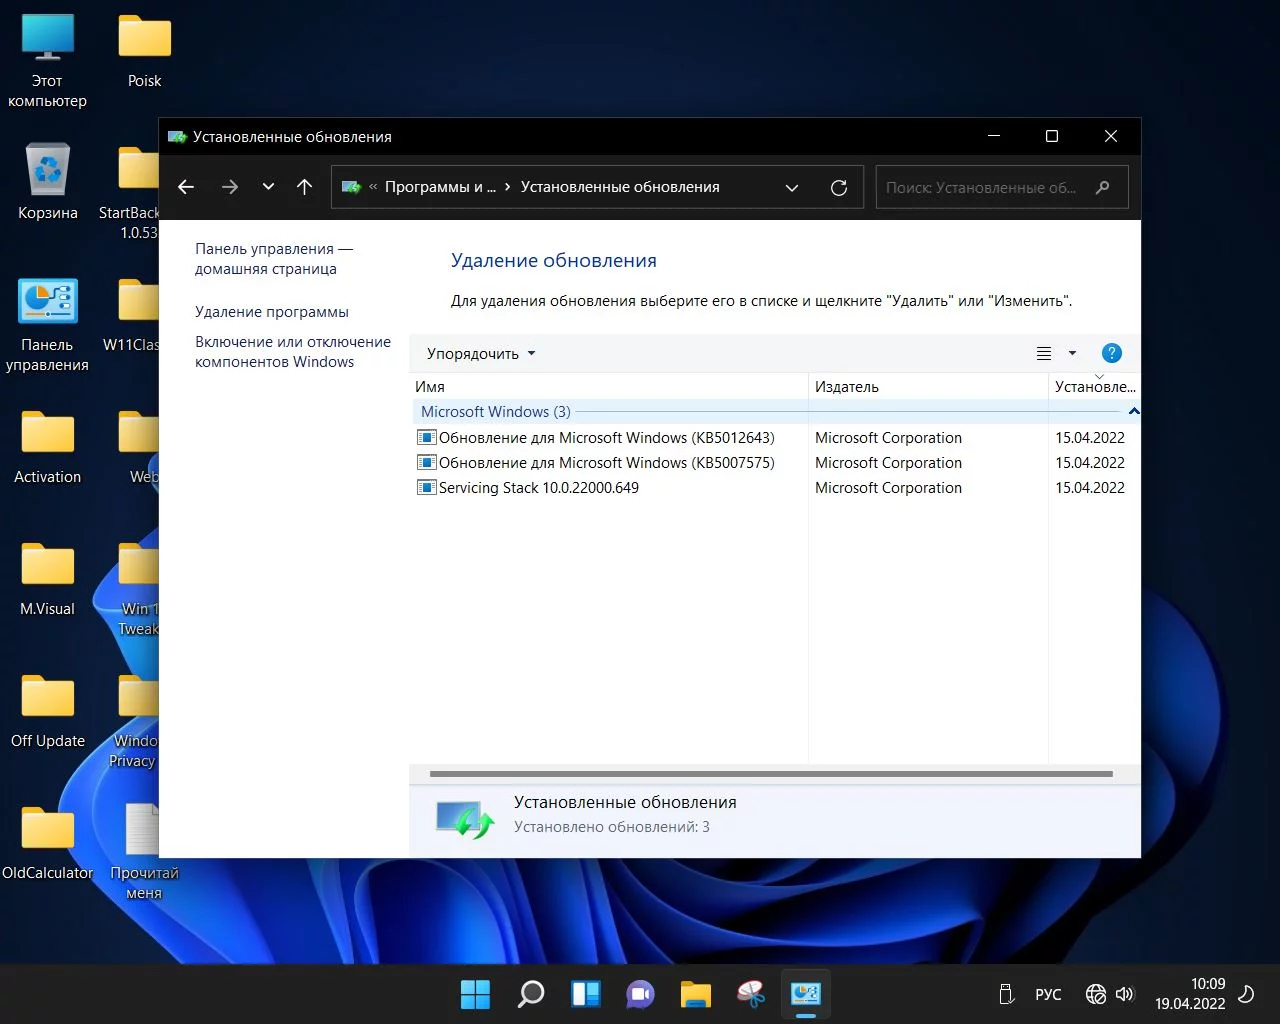Refresh the installed updates list
The image size is (1280, 1024).
point(839,187)
